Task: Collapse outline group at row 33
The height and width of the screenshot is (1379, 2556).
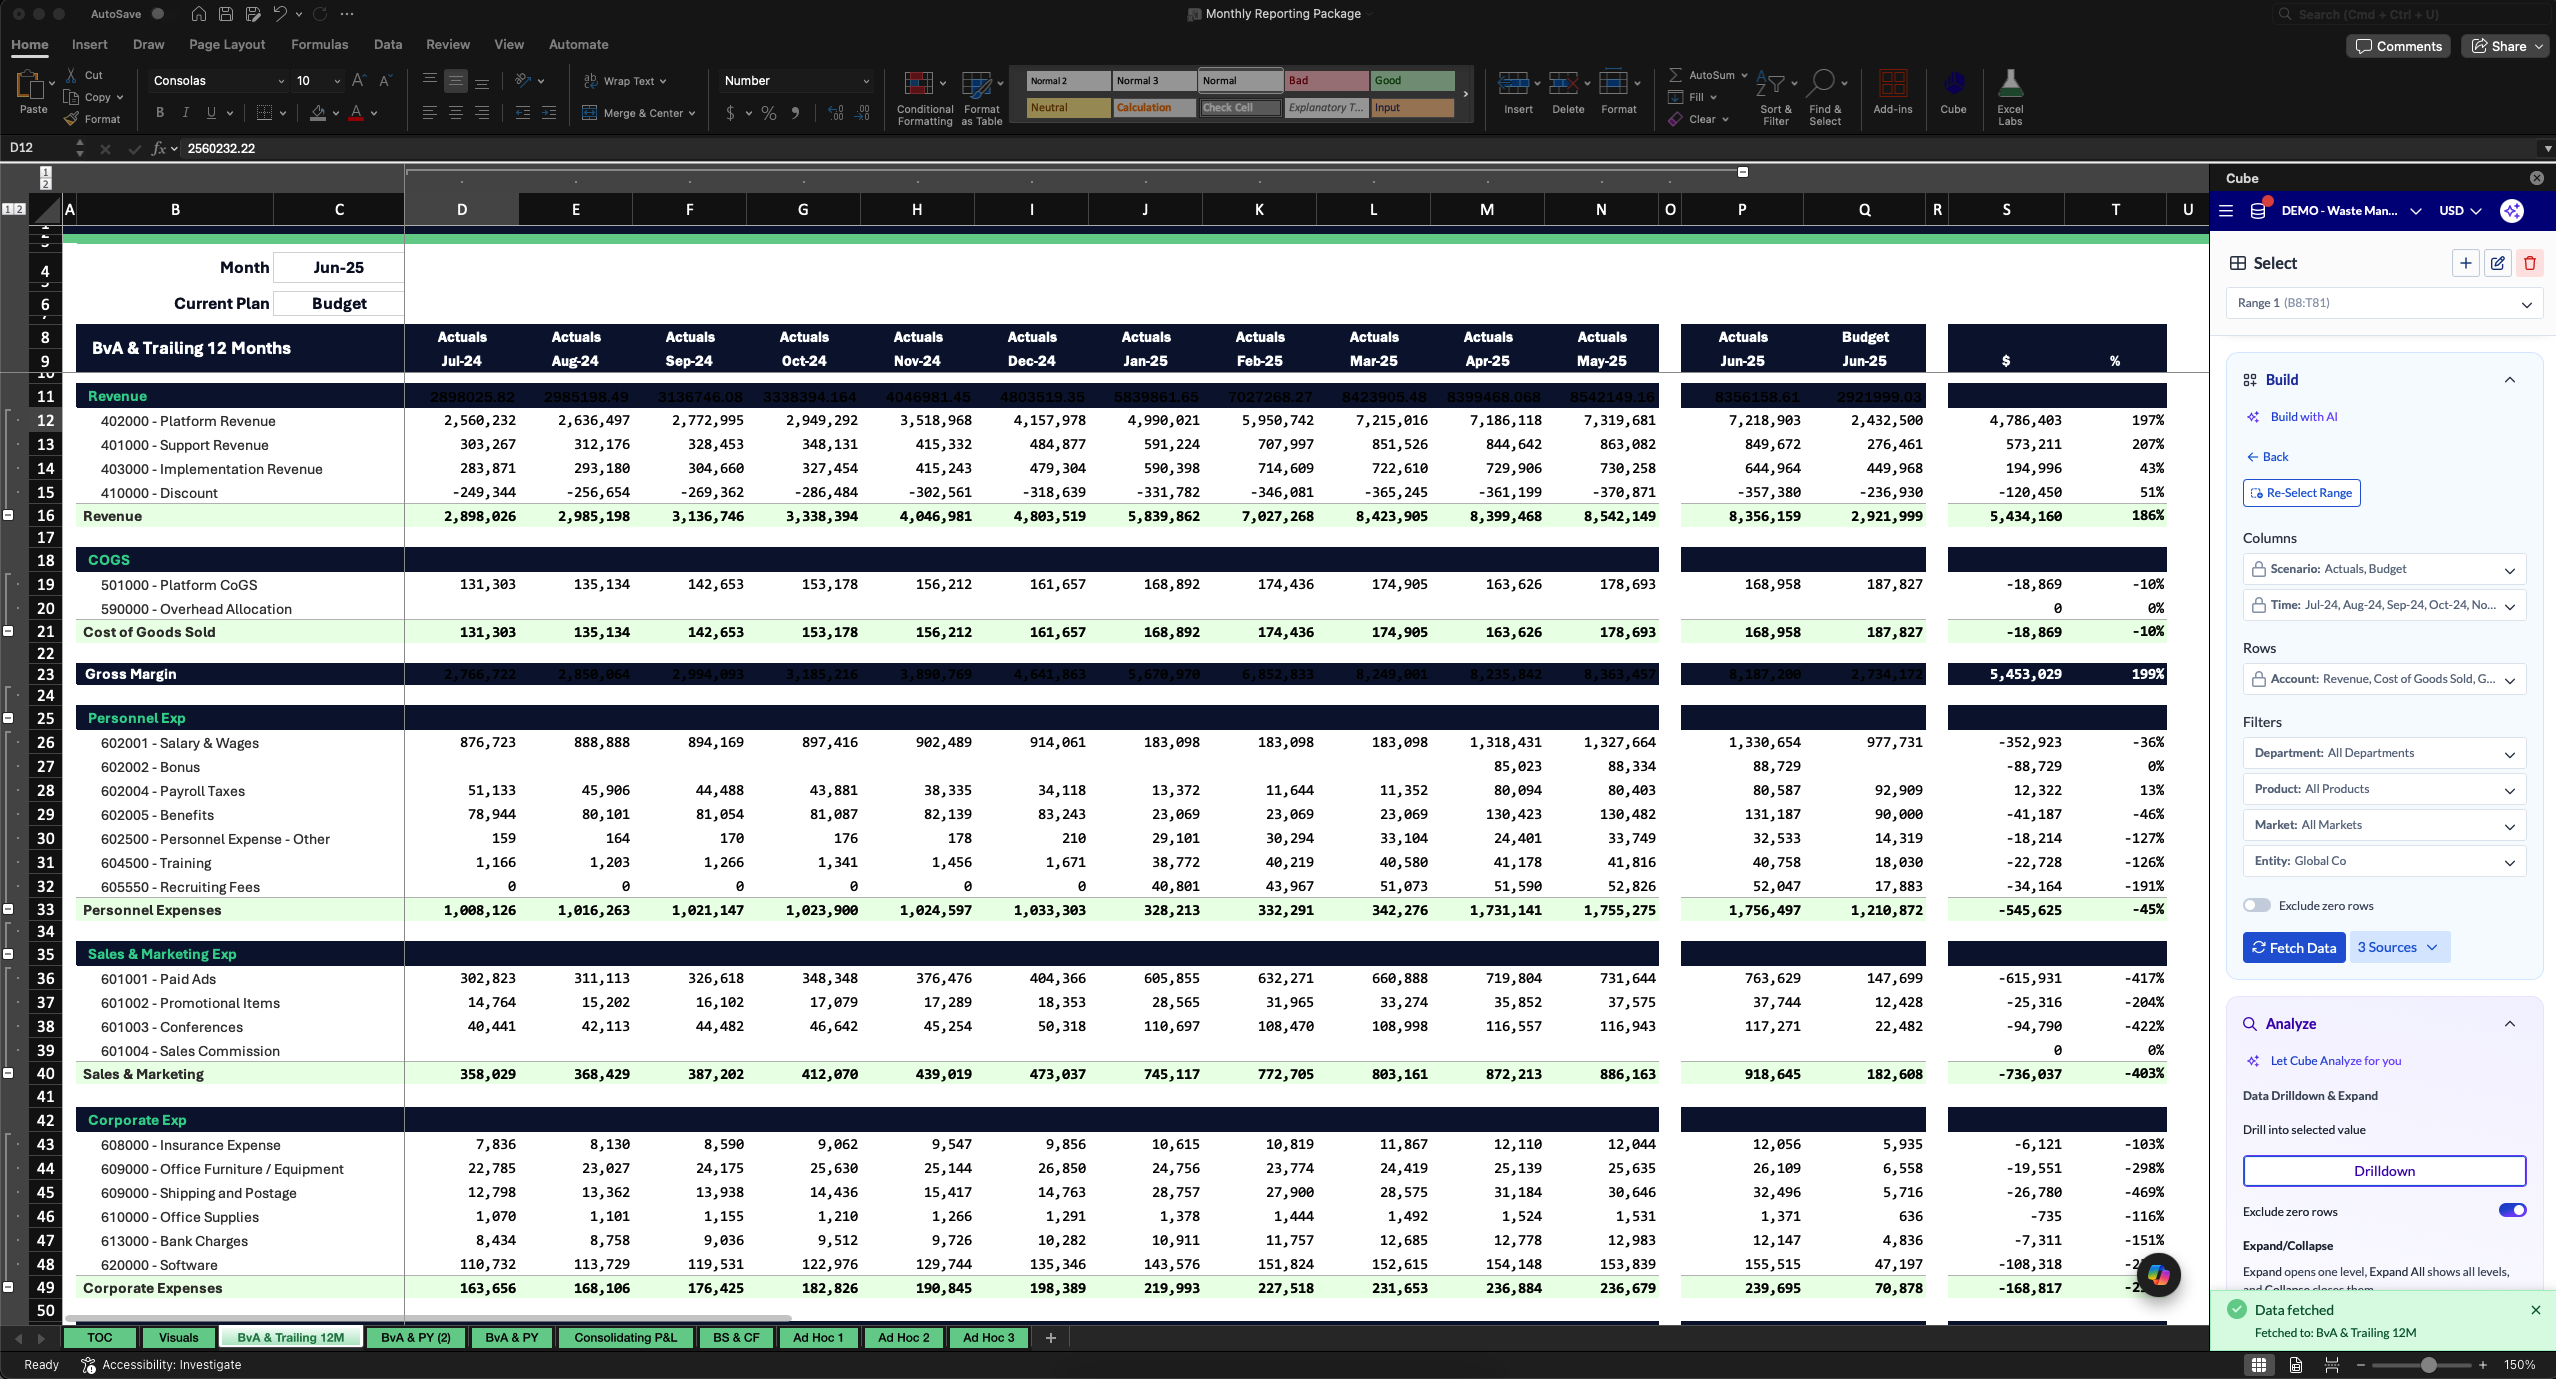Action: (8, 909)
